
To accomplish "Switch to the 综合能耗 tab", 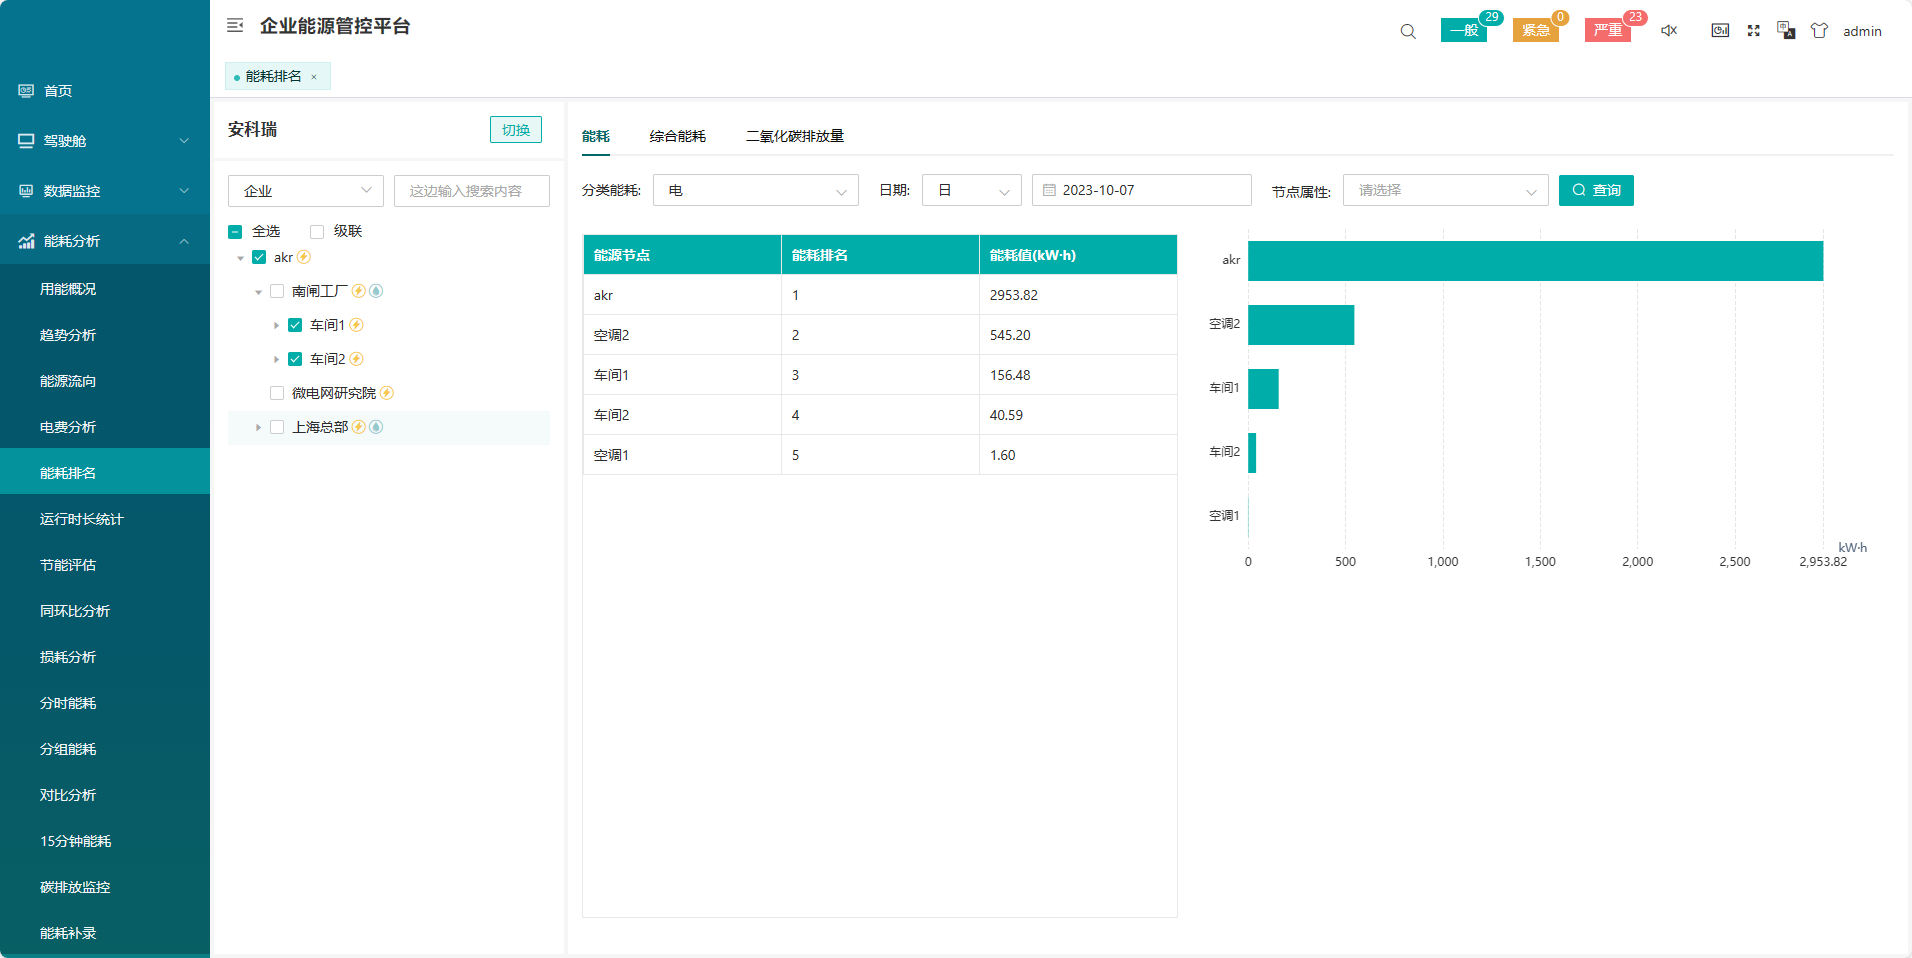I will pos(677,136).
